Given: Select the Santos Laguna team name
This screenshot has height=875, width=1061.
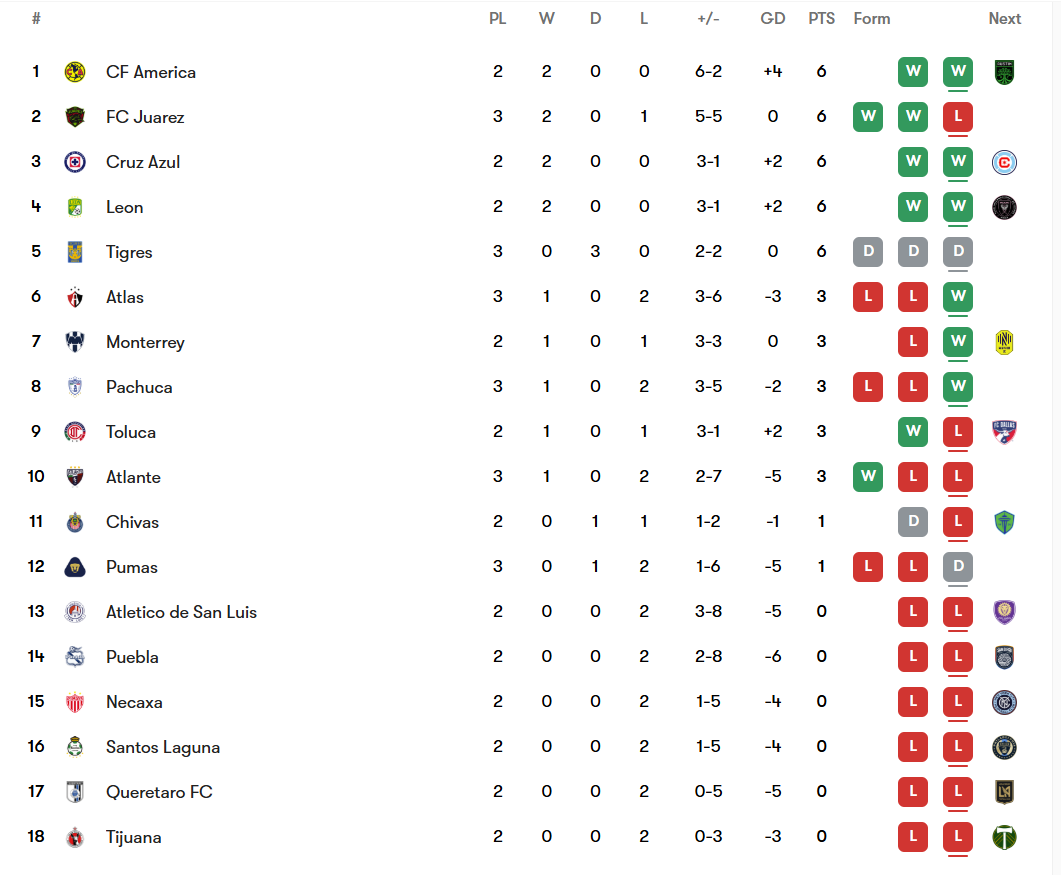Looking at the screenshot, I should pos(163,747).
